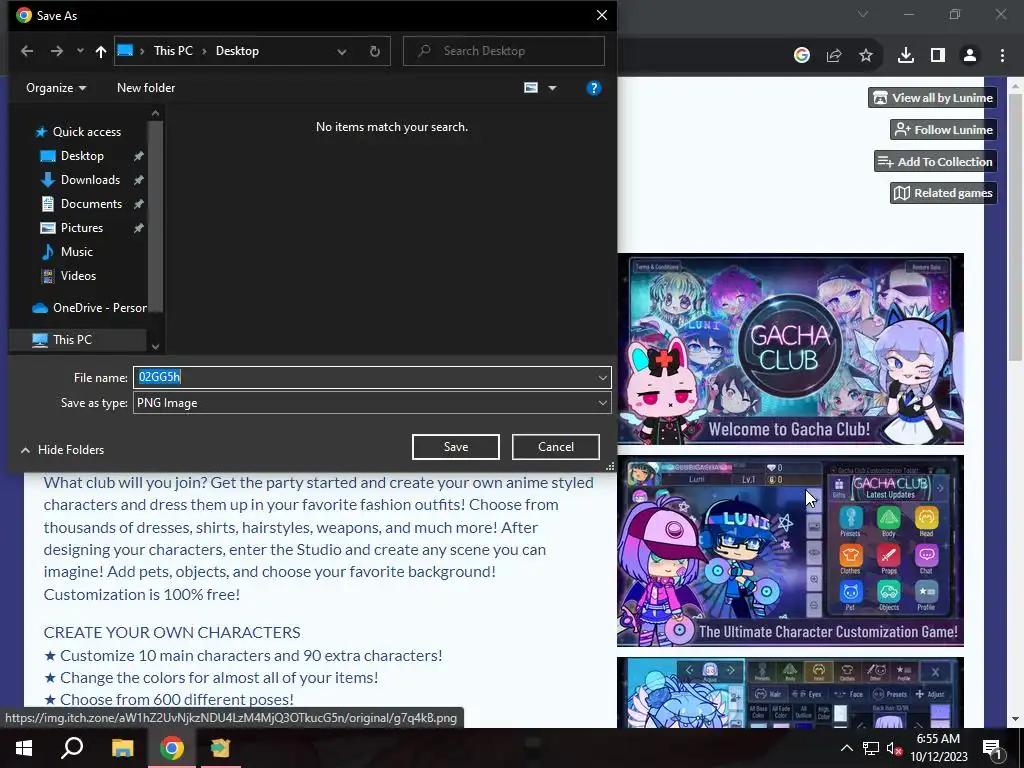
Task: Open the third game screenshot thumbnail
Action: [x=790, y=692]
